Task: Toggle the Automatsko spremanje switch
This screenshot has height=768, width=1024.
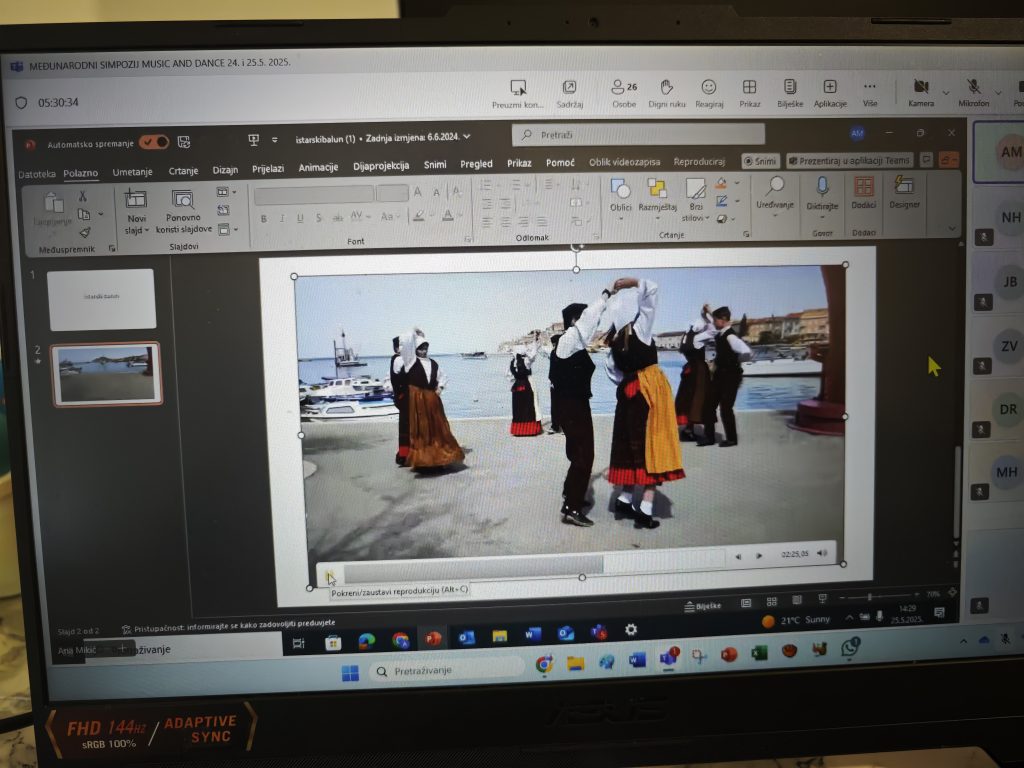Action: pyautogui.click(x=154, y=142)
